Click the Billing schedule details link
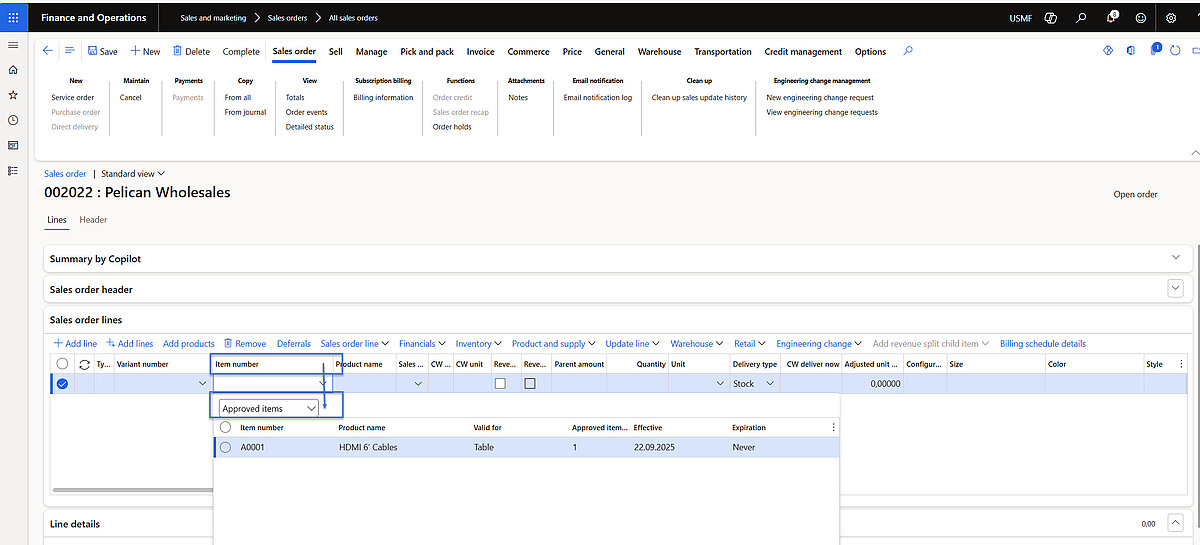 click(x=1042, y=344)
